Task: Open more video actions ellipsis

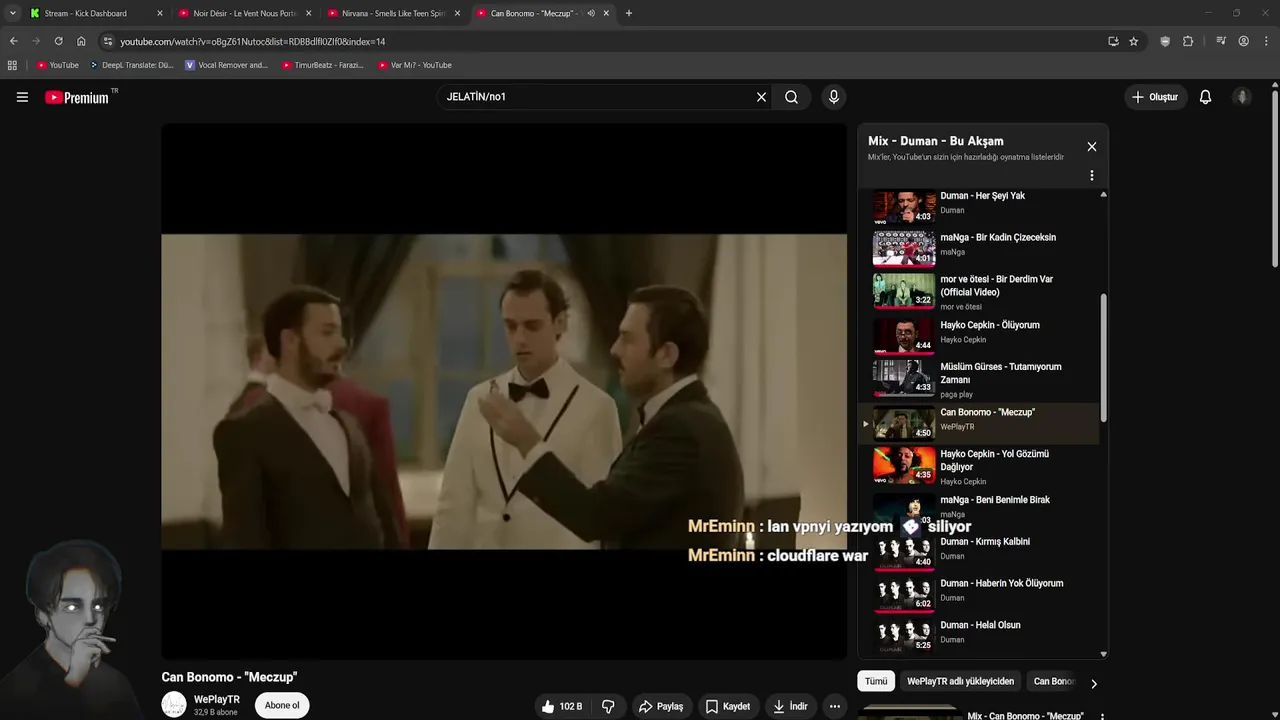Action: [x=834, y=706]
